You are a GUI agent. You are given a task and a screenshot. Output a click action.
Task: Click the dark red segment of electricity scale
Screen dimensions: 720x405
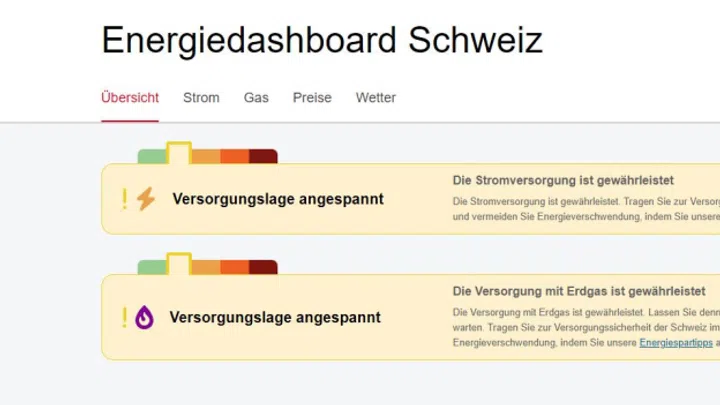[x=263, y=156]
